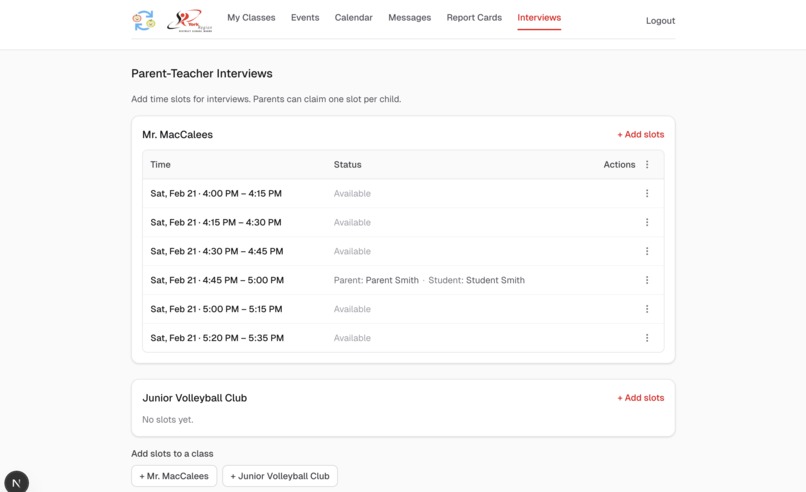Viewport: 806px width, 492px height.
Task: Go to My Classes tab
Action: click(251, 17)
